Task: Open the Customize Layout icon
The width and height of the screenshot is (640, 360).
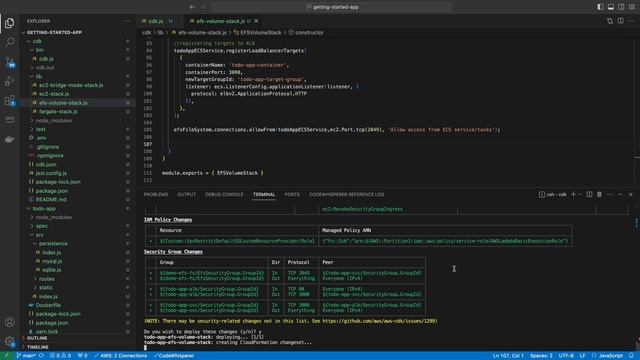Action: tap(632, 7)
